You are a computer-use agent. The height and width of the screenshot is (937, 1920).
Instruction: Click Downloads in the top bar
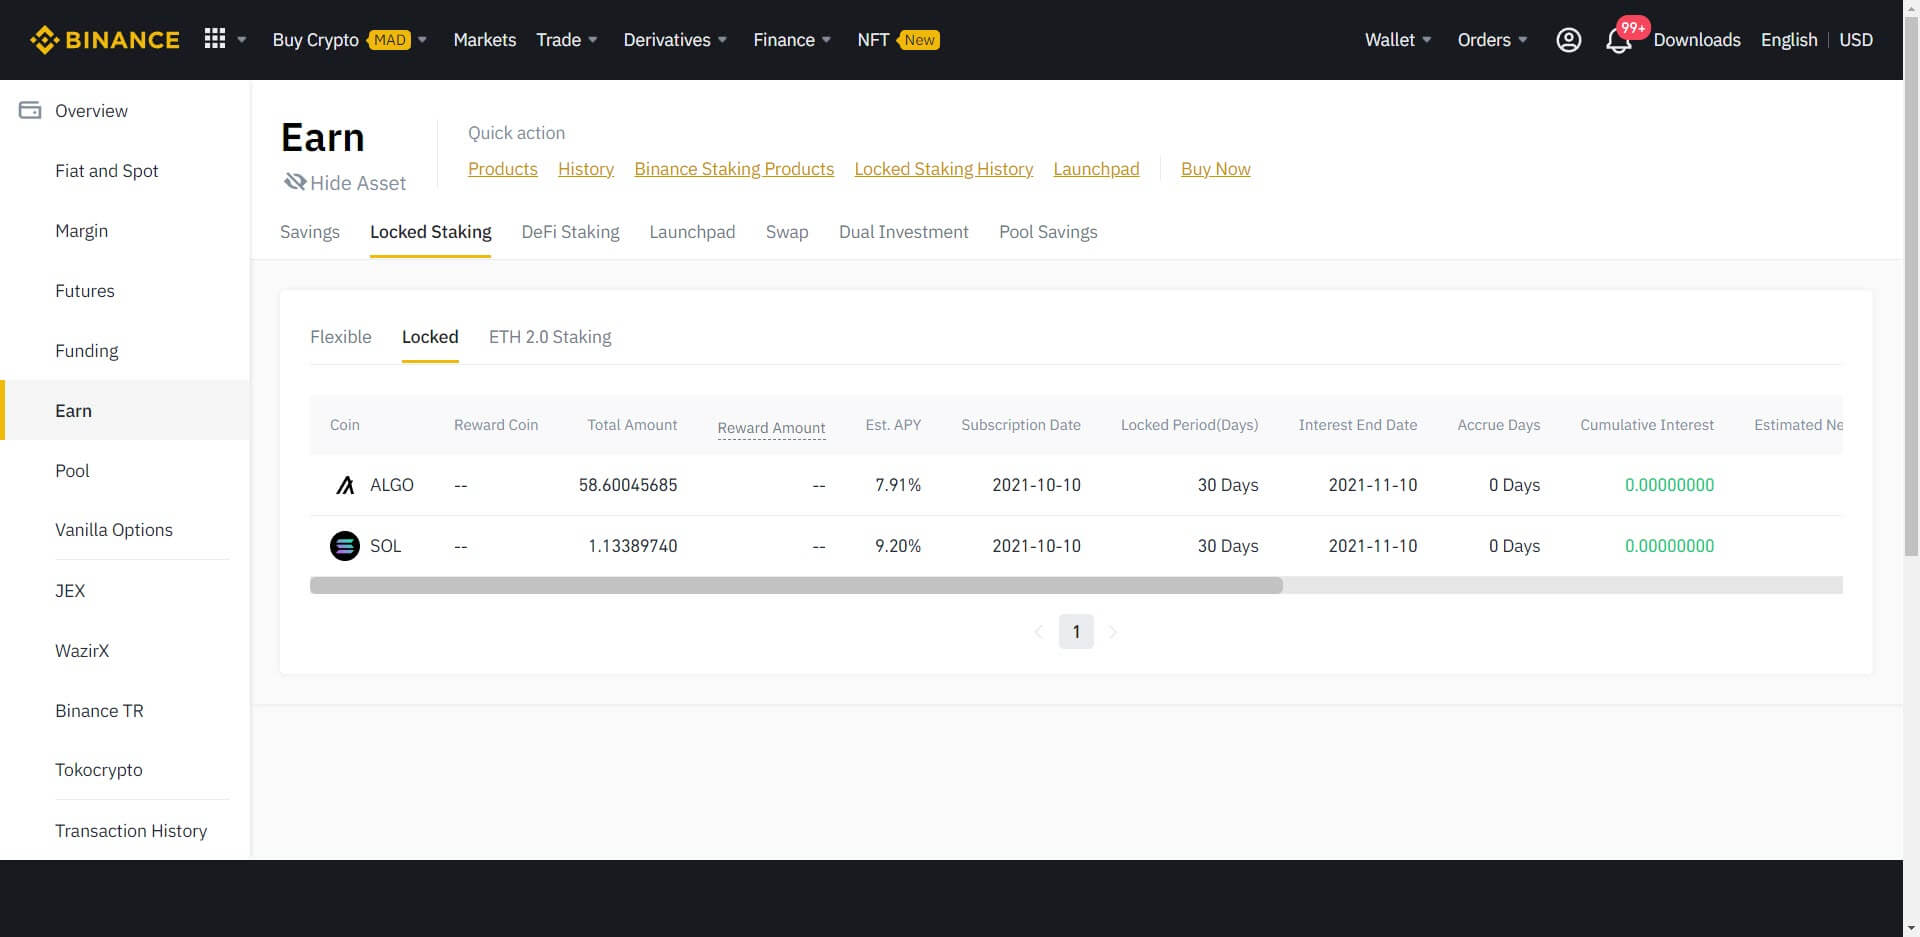click(x=1697, y=40)
